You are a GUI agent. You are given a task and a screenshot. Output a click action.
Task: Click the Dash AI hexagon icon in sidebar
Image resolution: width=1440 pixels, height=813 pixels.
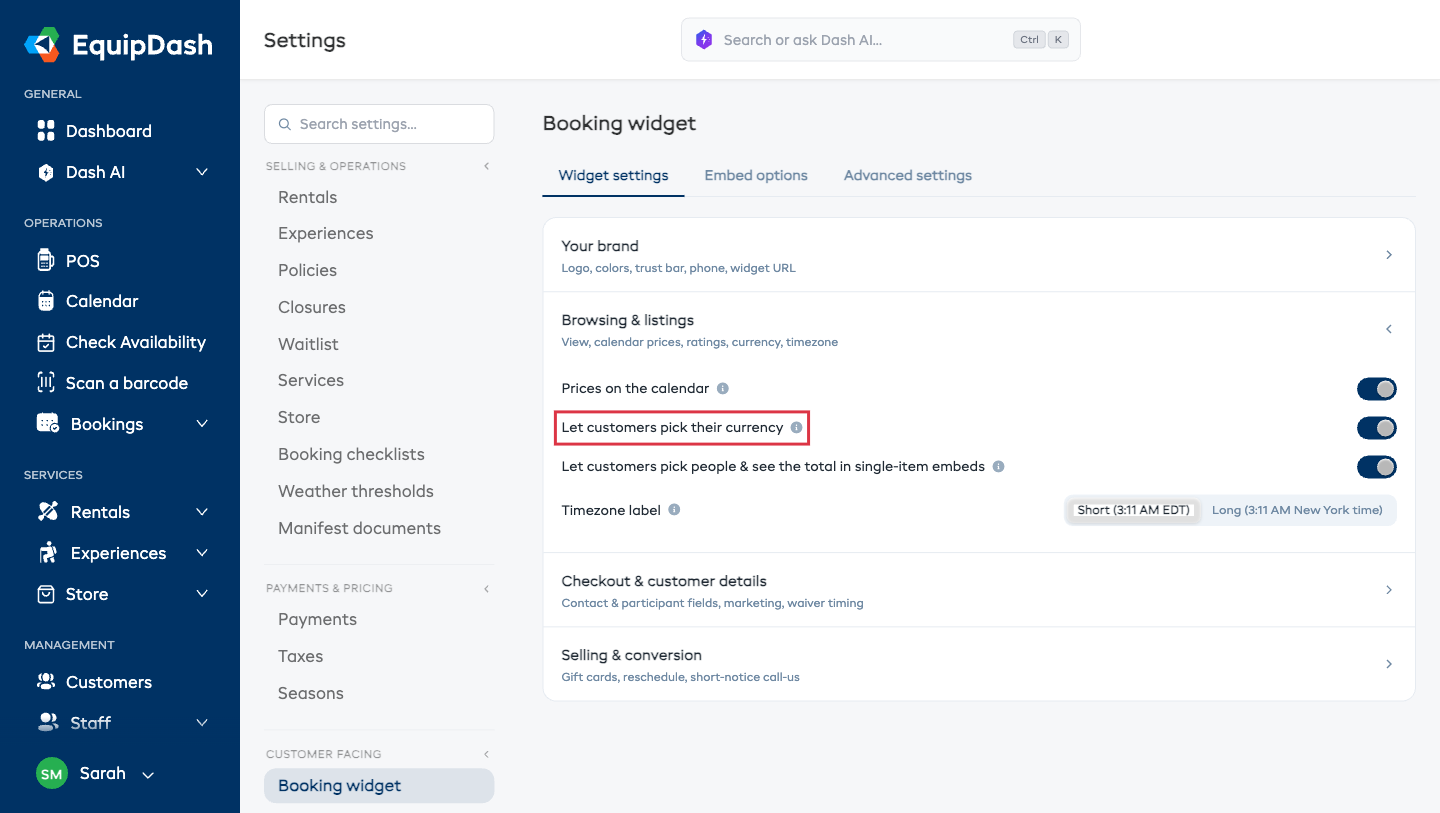[x=46, y=172]
